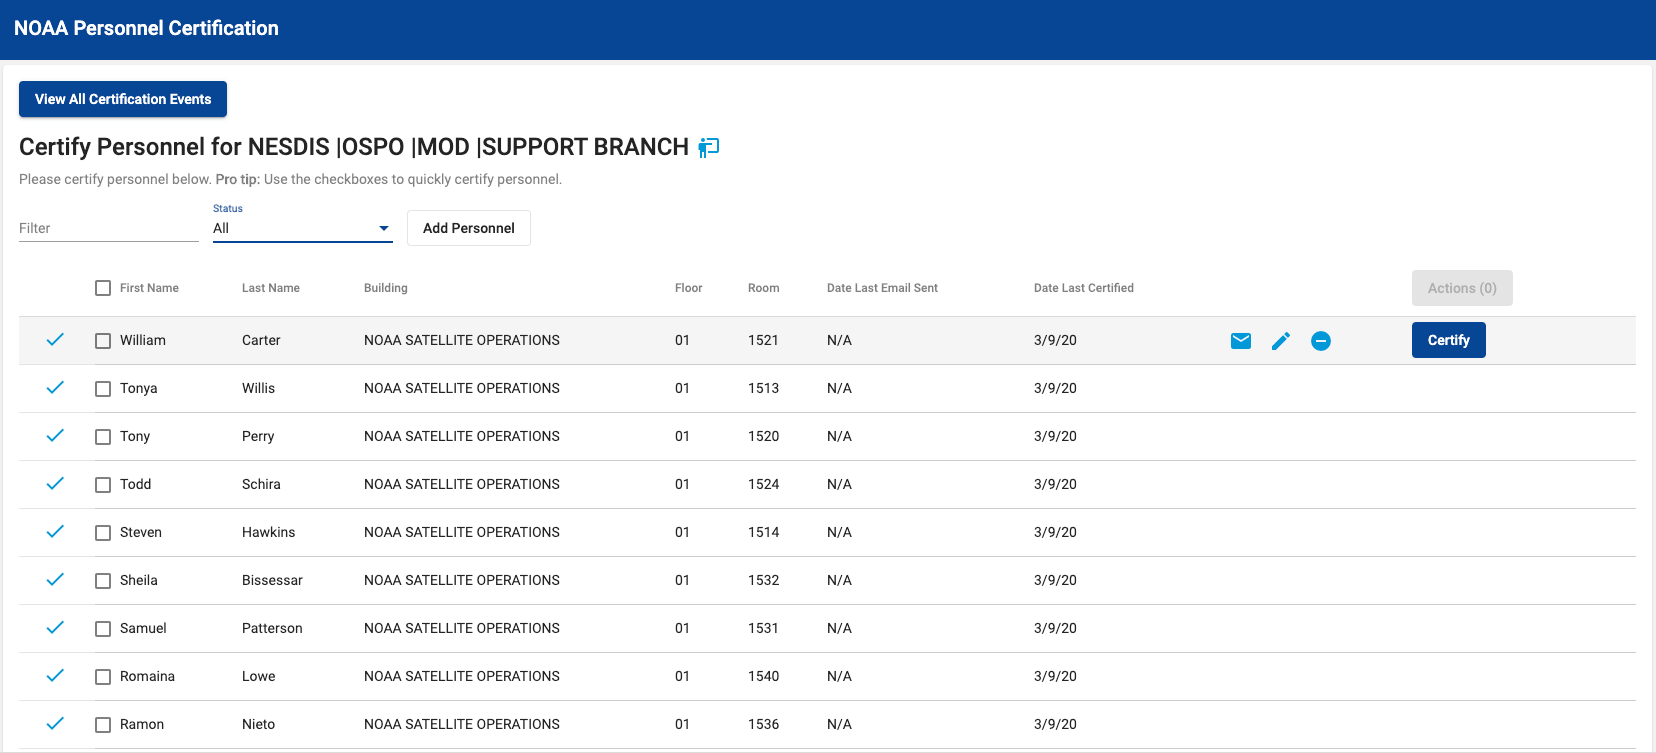
Task: Open the Status dropdown showing All
Action: click(302, 228)
